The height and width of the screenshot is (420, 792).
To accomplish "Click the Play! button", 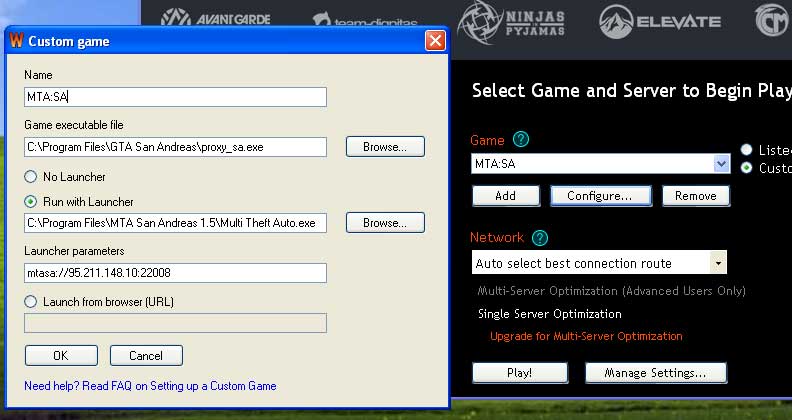I will tap(520, 373).
